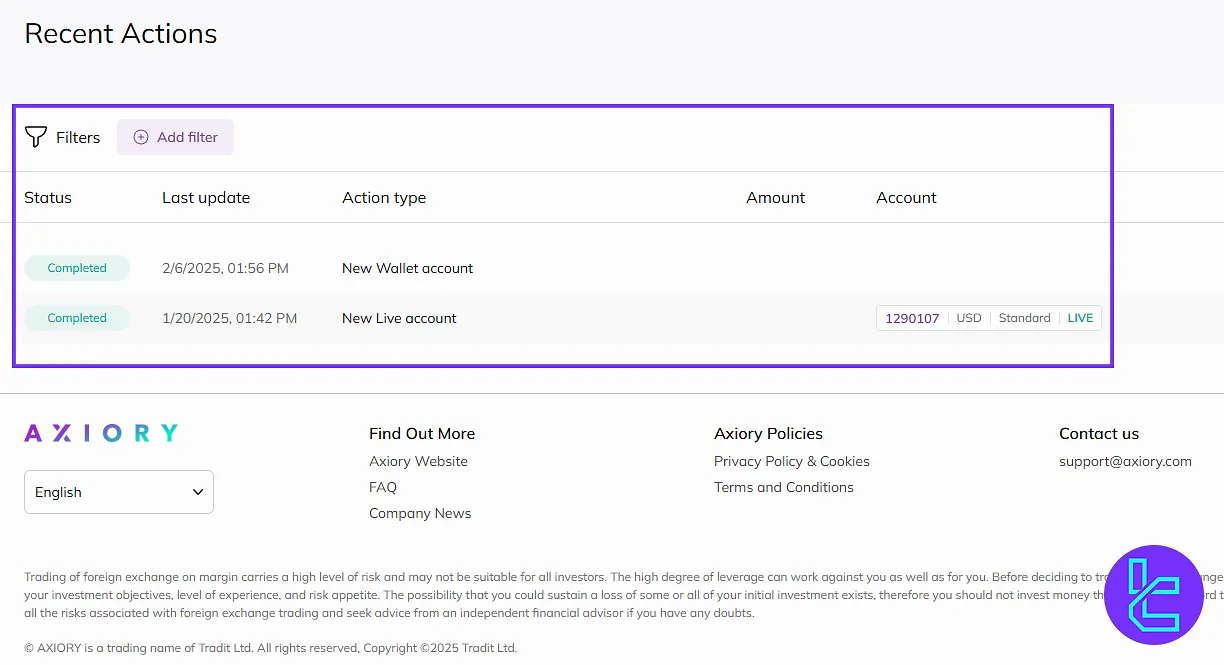Click the Status column header
The height and width of the screenshot is (665, 1224).
[x=48, y=197]
